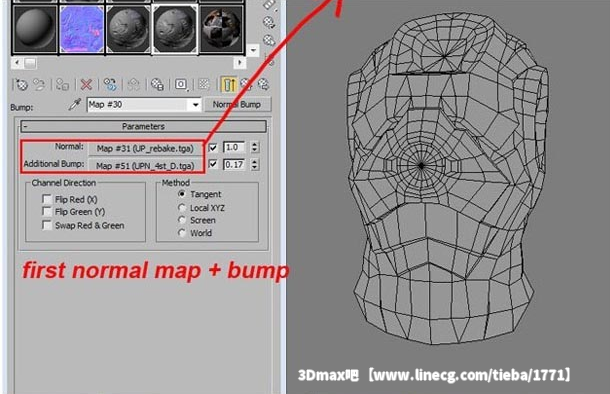Toggle the highlighted Show End Result icon

click(x=228, y=84)
